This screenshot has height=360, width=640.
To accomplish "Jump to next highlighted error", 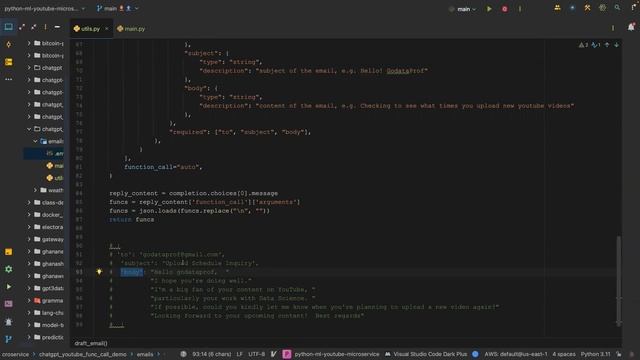I will coord(616,45).
